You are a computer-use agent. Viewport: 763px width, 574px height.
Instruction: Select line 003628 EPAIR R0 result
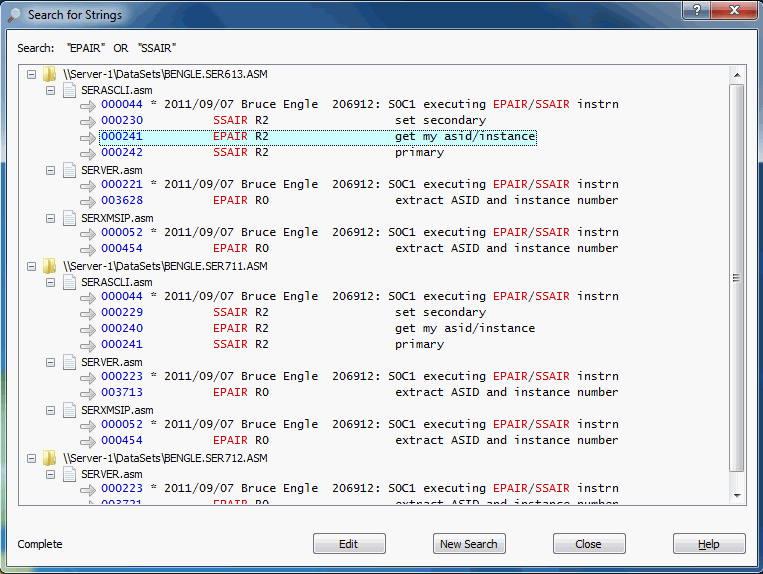tap(360, 200)
